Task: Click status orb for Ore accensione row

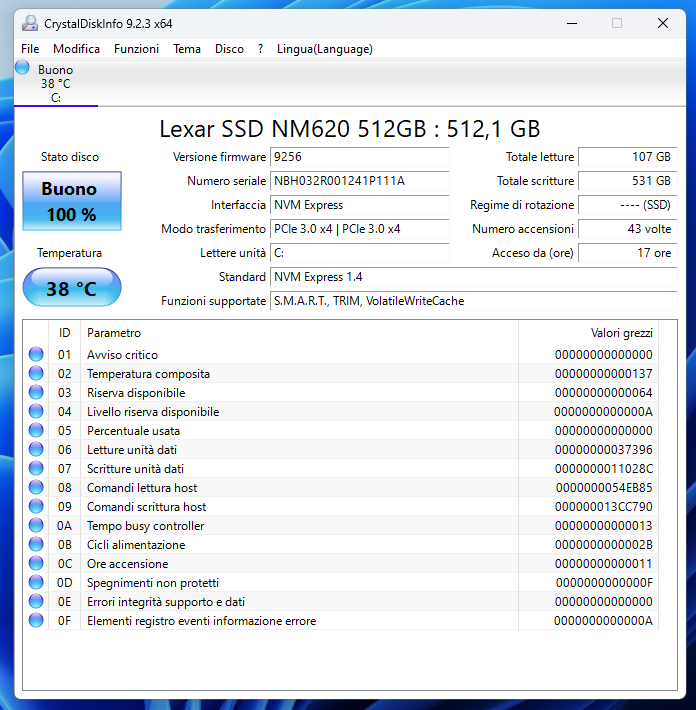Action: tap(36, 563)
